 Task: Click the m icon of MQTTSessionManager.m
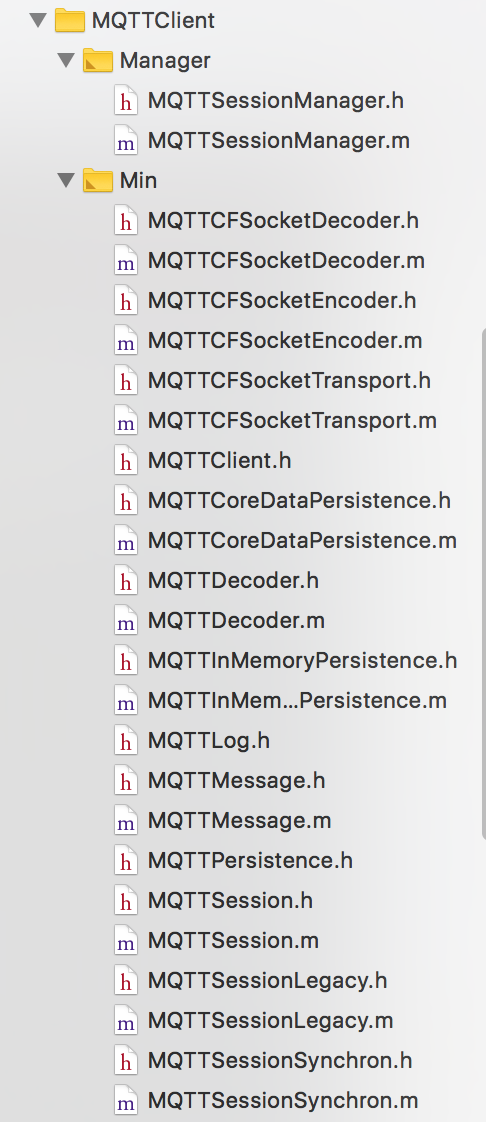coord(126,141)
